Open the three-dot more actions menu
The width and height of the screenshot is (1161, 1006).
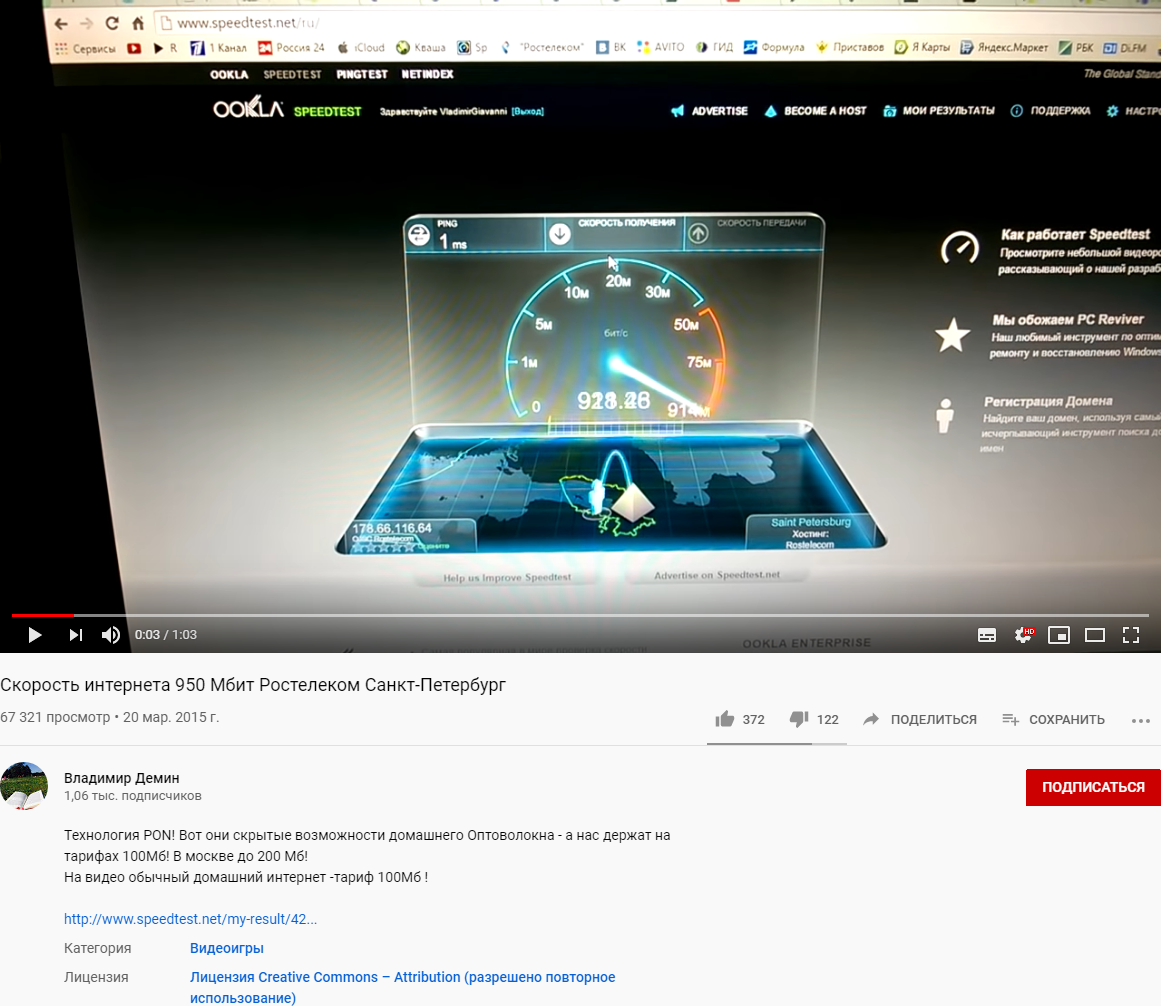coord(1142,720)
